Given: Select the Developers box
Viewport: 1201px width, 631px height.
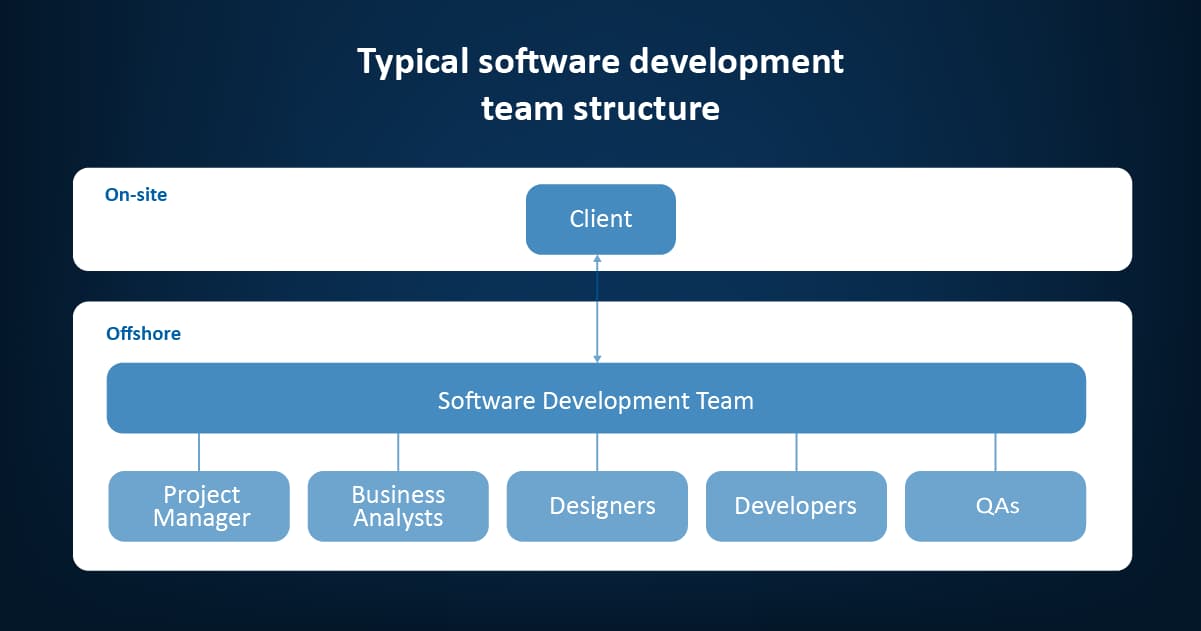Looking at the screenshot, I should tap(796, 506).
